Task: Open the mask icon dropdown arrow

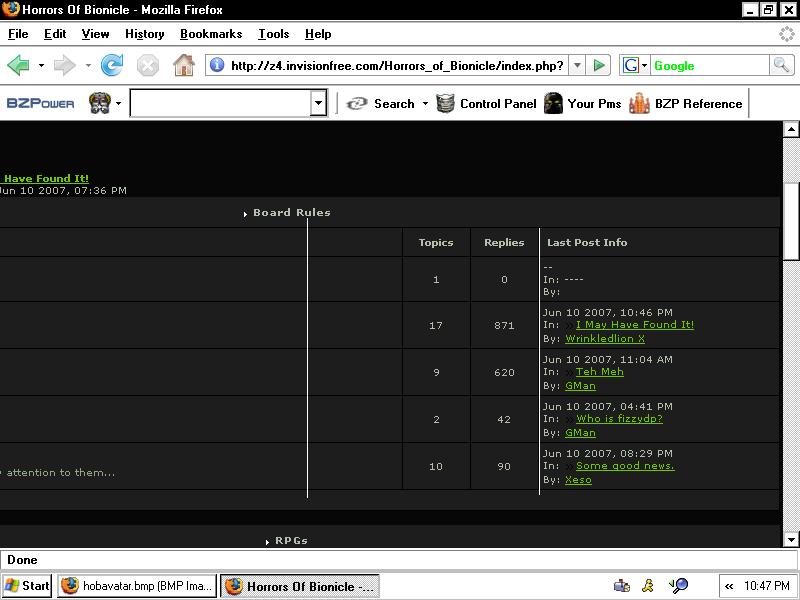Action: pyautogui.click(x=118, y=103)
